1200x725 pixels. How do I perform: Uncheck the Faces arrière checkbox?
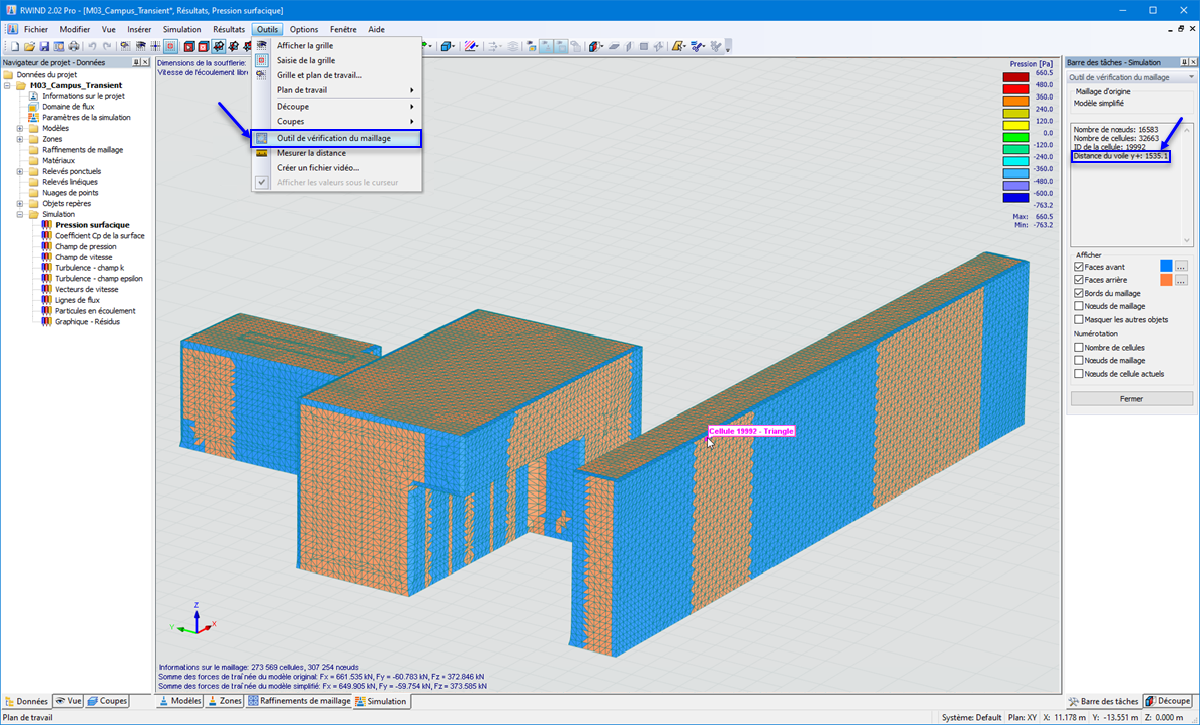pos(1079,281)
